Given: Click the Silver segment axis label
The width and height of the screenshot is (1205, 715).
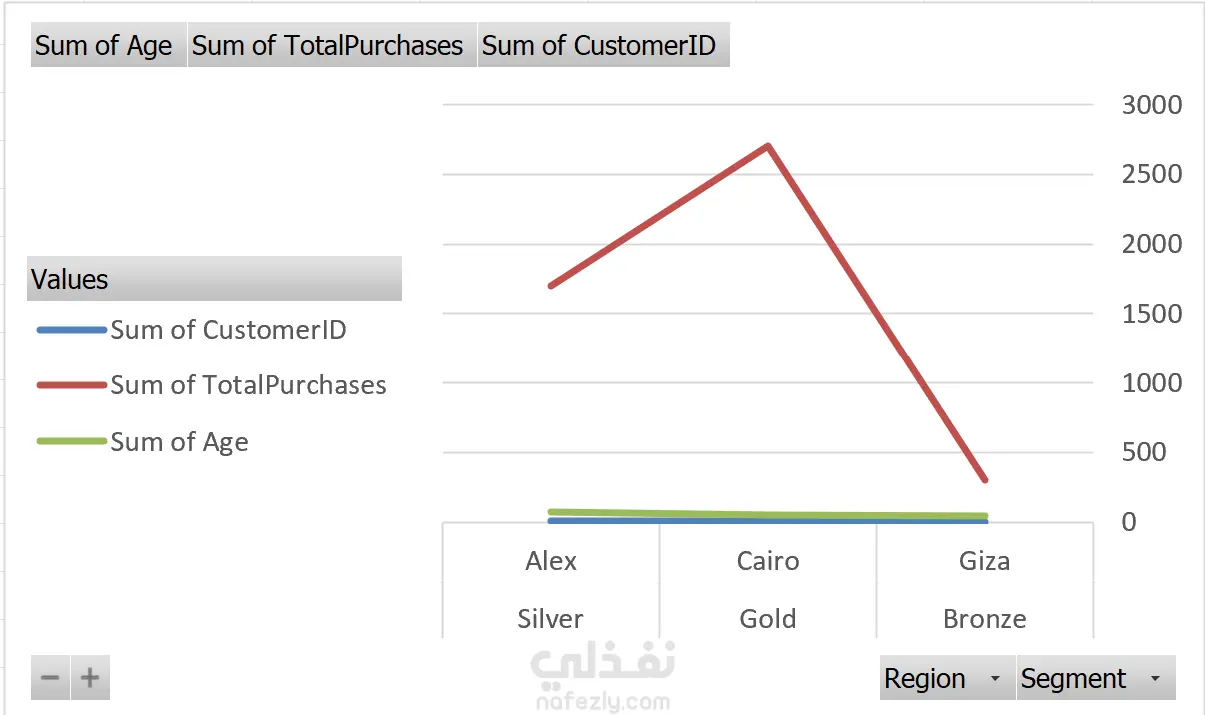Looking at the screenshot, I should (551, 619).
